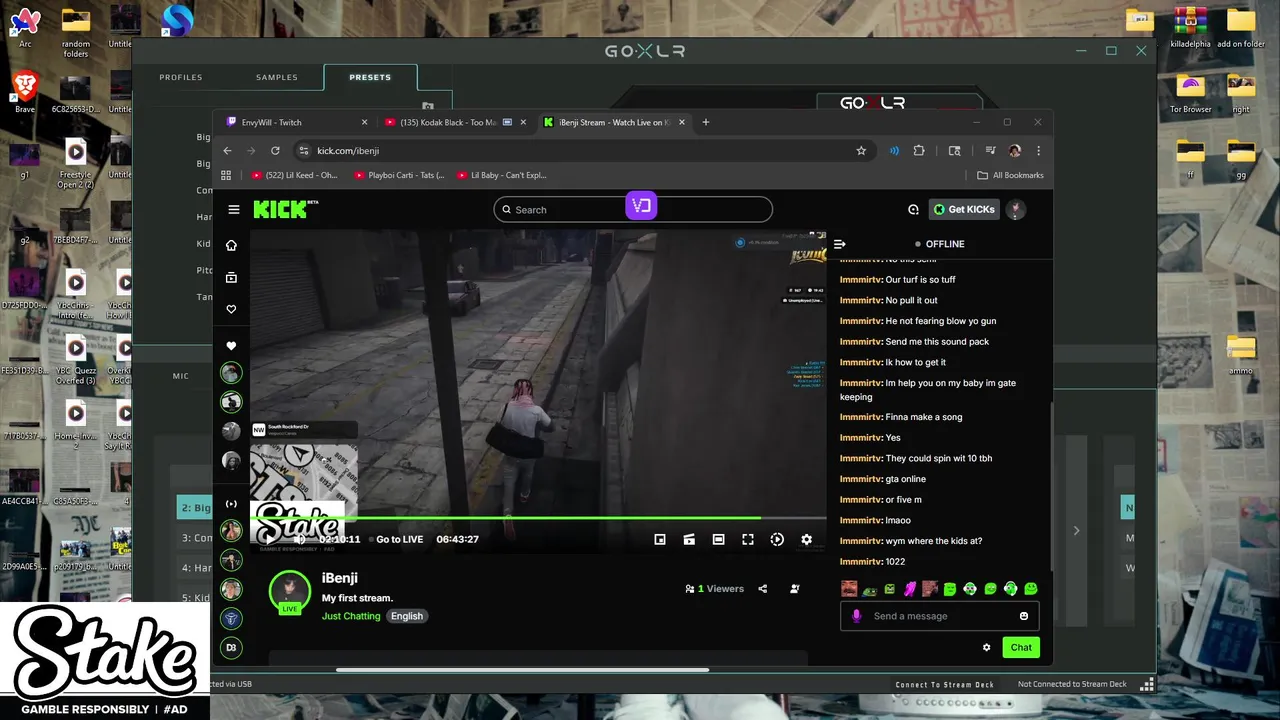Bookmark page with star icon
Image resolution: width=1280 pixels, height=720 pixels.
[x=861, y=151]
